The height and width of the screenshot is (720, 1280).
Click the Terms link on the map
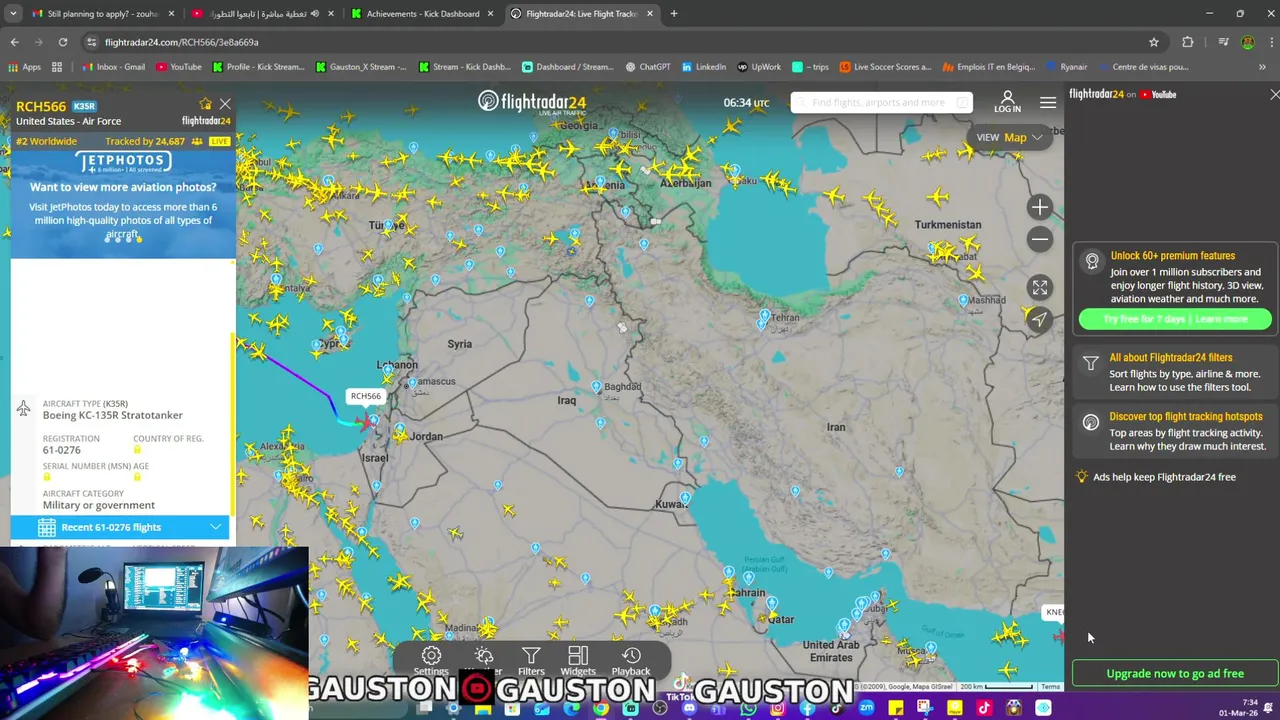pyautogui.click(x=1050, y=687)
